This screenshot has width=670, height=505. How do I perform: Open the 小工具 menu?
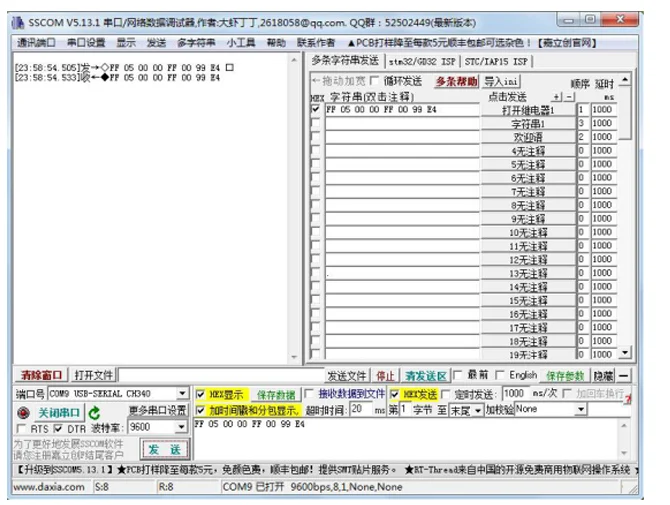tap(241, 43)
